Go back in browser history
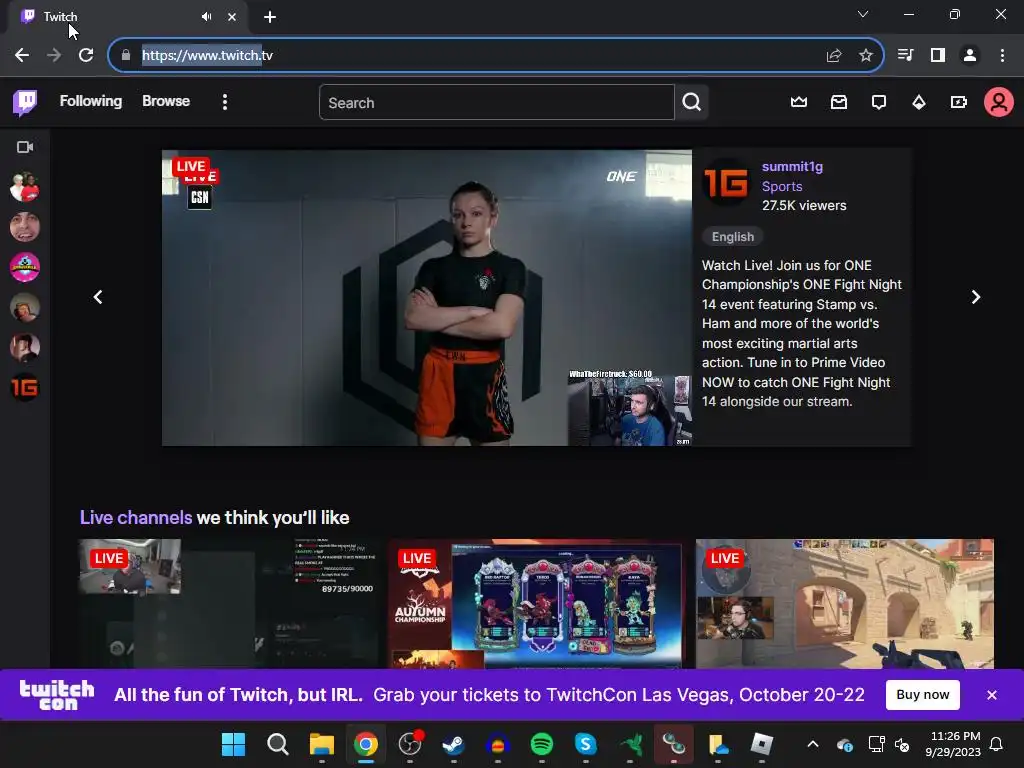1024x768 pixels. point(22,56)
